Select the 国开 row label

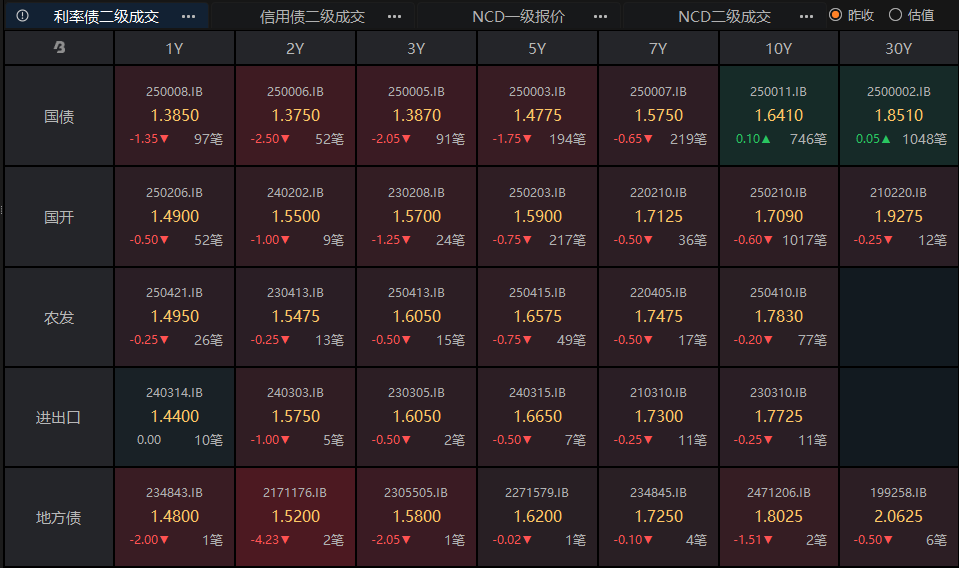click(59, 217)
